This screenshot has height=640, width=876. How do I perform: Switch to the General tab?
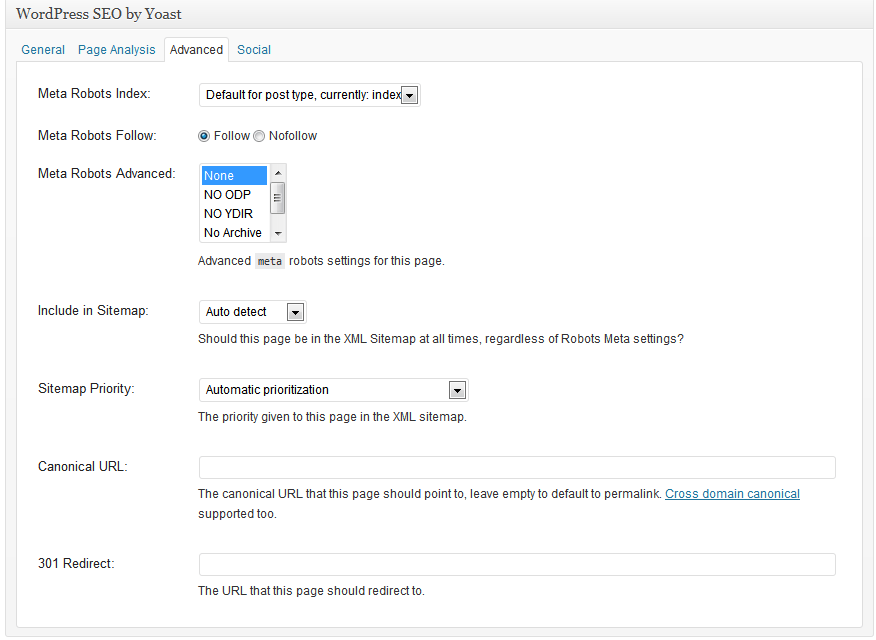(43, 49)
